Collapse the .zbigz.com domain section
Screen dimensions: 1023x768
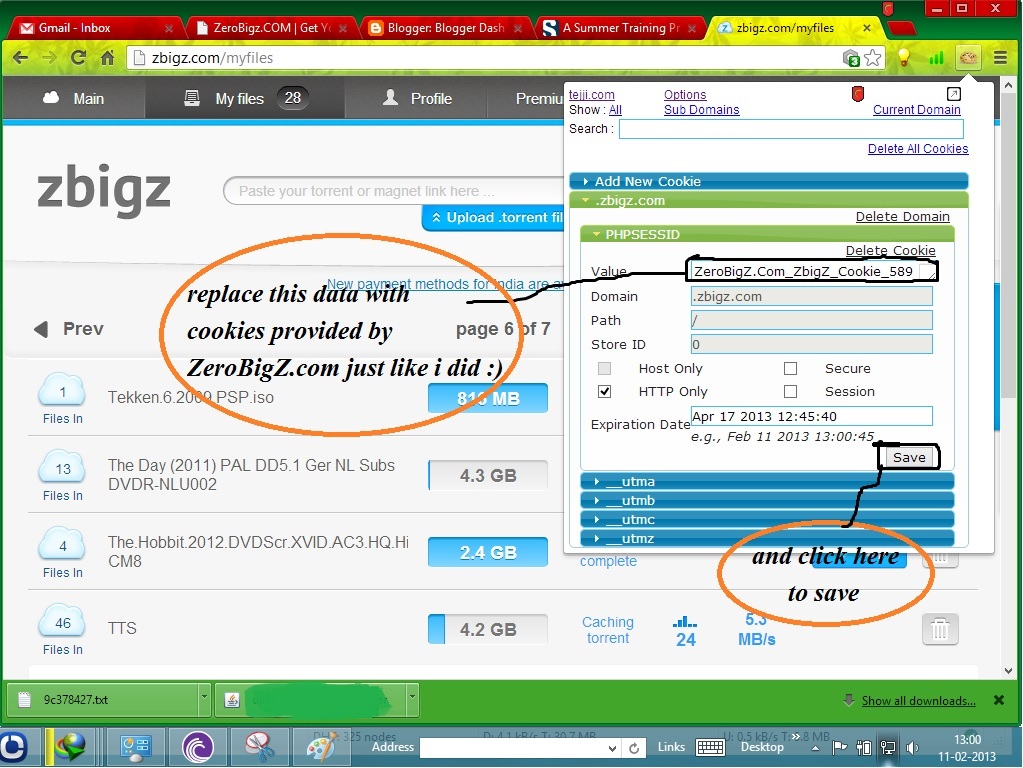(x=769, y=200)
